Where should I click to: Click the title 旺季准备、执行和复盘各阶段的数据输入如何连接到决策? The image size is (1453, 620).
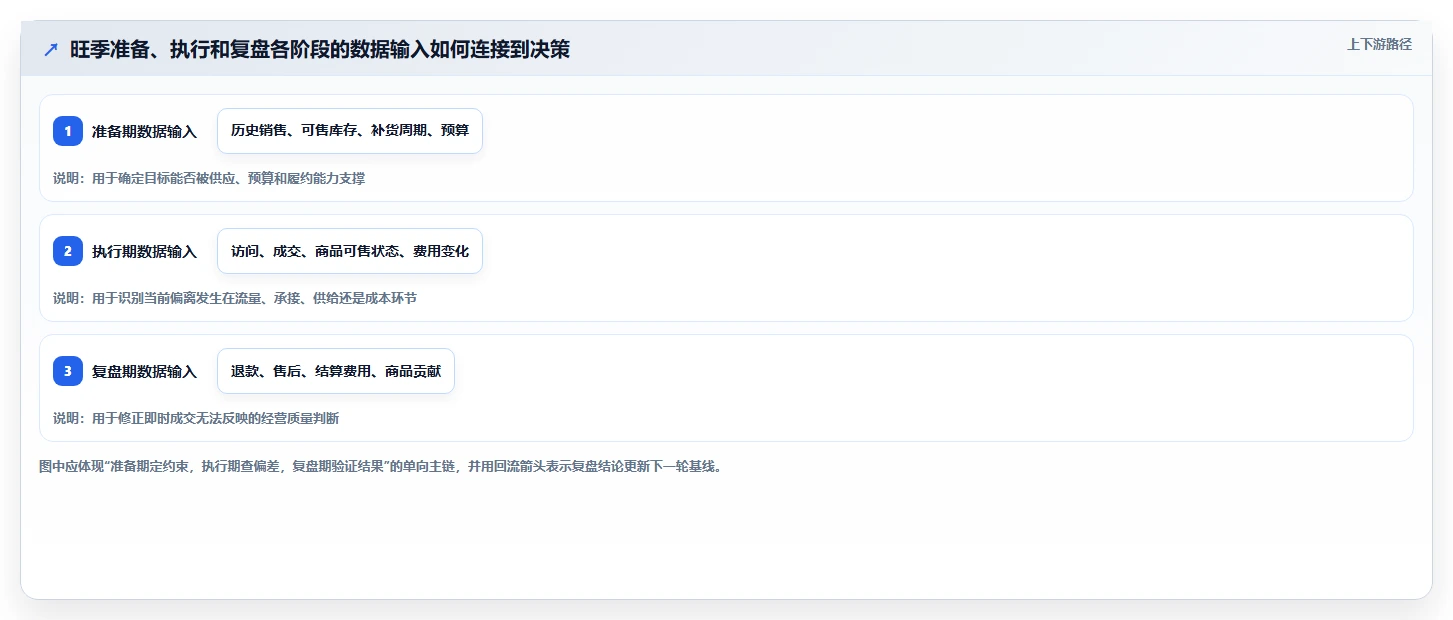tap(320, 49)
